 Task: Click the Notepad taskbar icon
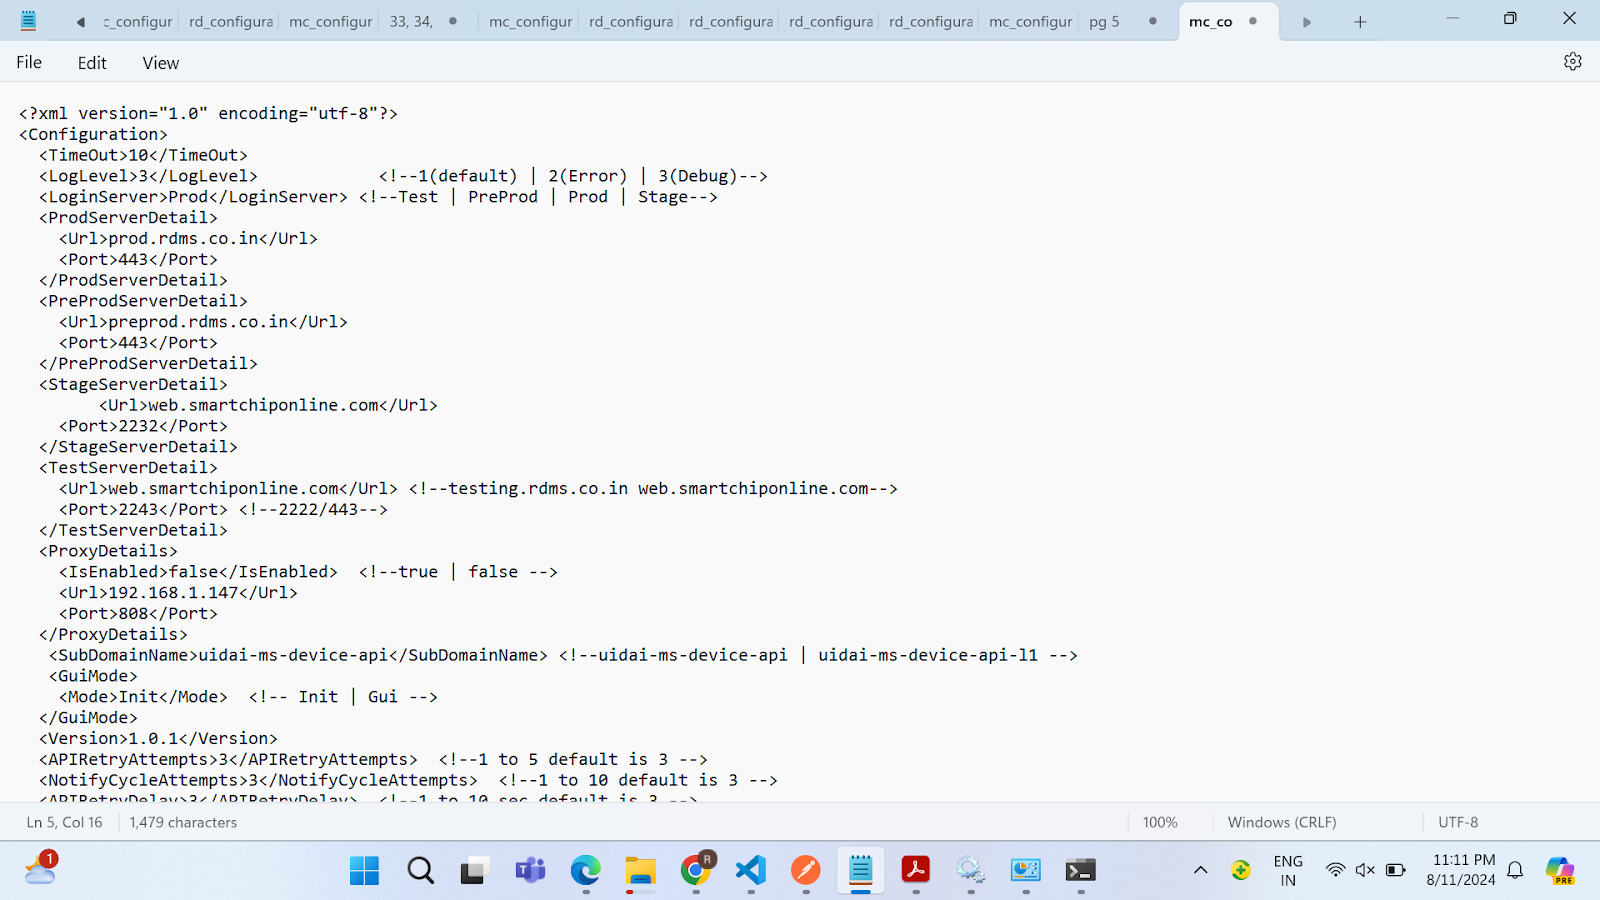click(x=861, y=871)
